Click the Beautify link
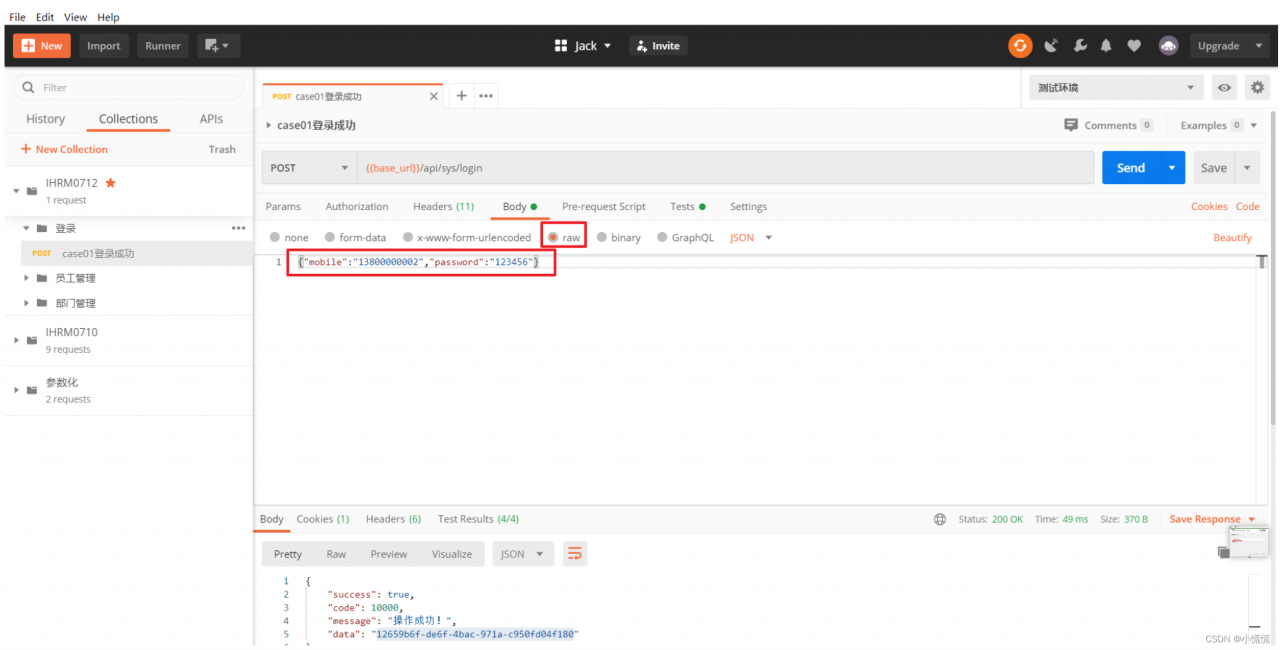This screenshot has height=650, width=1280. 1232,238
